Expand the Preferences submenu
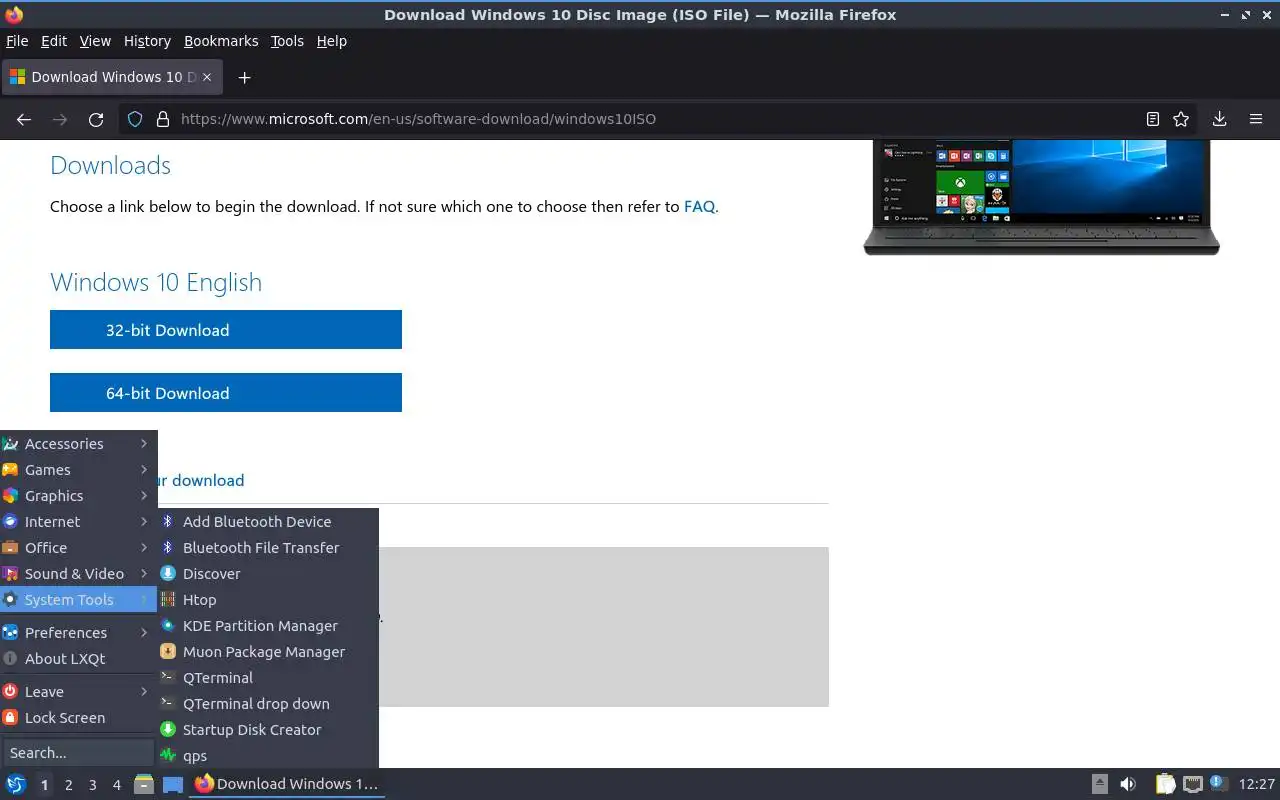This screenshot has width=1280, height=800. (x=78, y=632)
